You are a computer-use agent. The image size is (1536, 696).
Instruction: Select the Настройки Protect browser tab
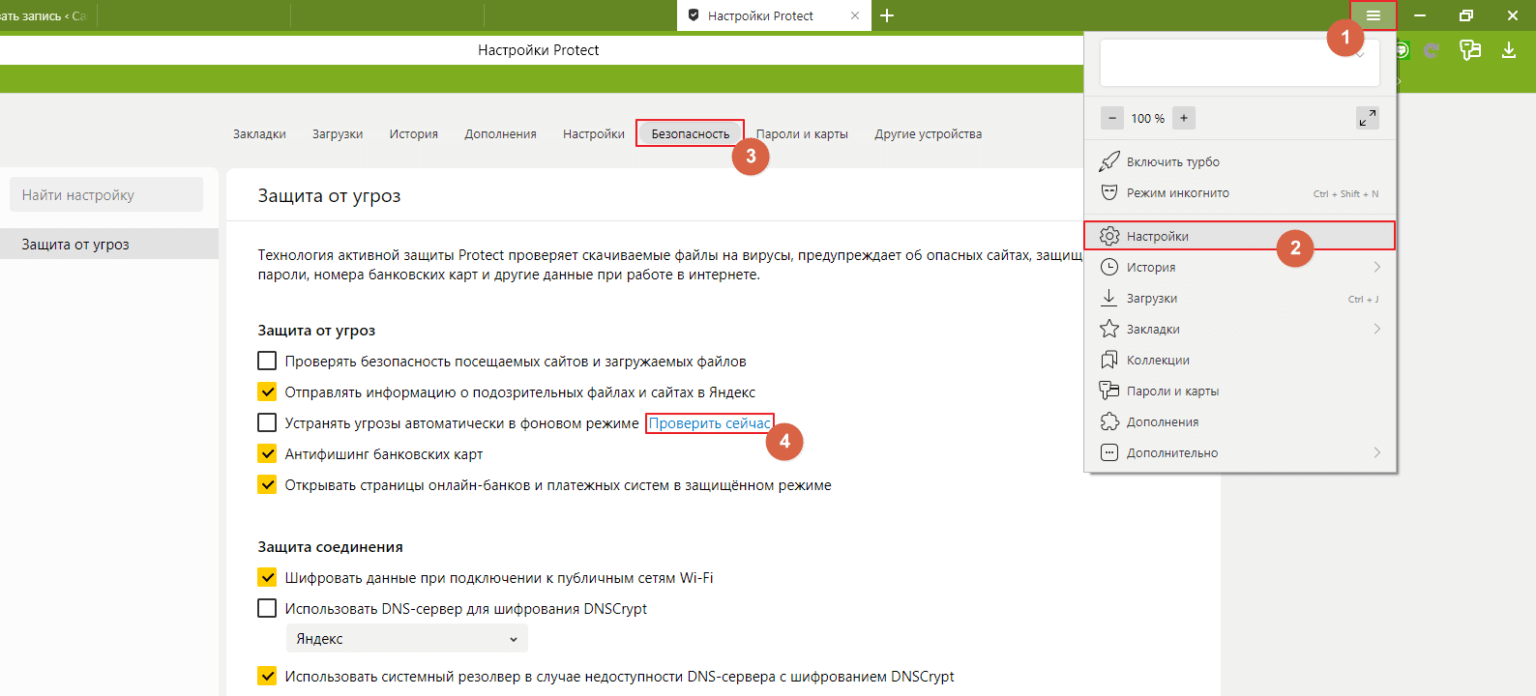click(773, 16)
